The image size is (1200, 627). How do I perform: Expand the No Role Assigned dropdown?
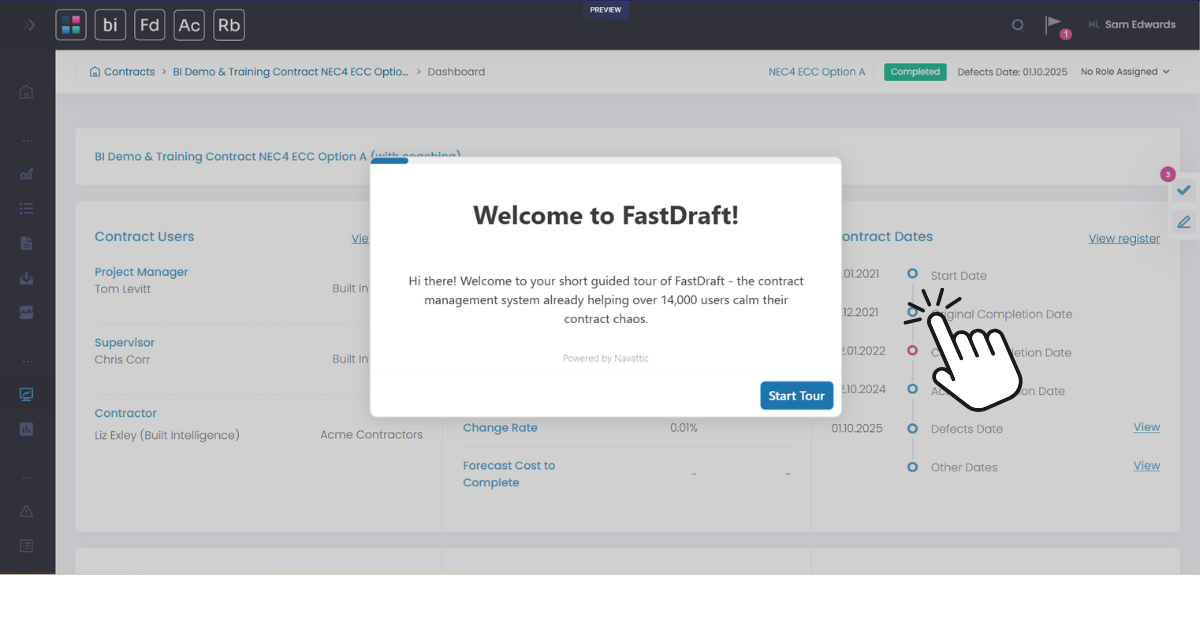1125,72
